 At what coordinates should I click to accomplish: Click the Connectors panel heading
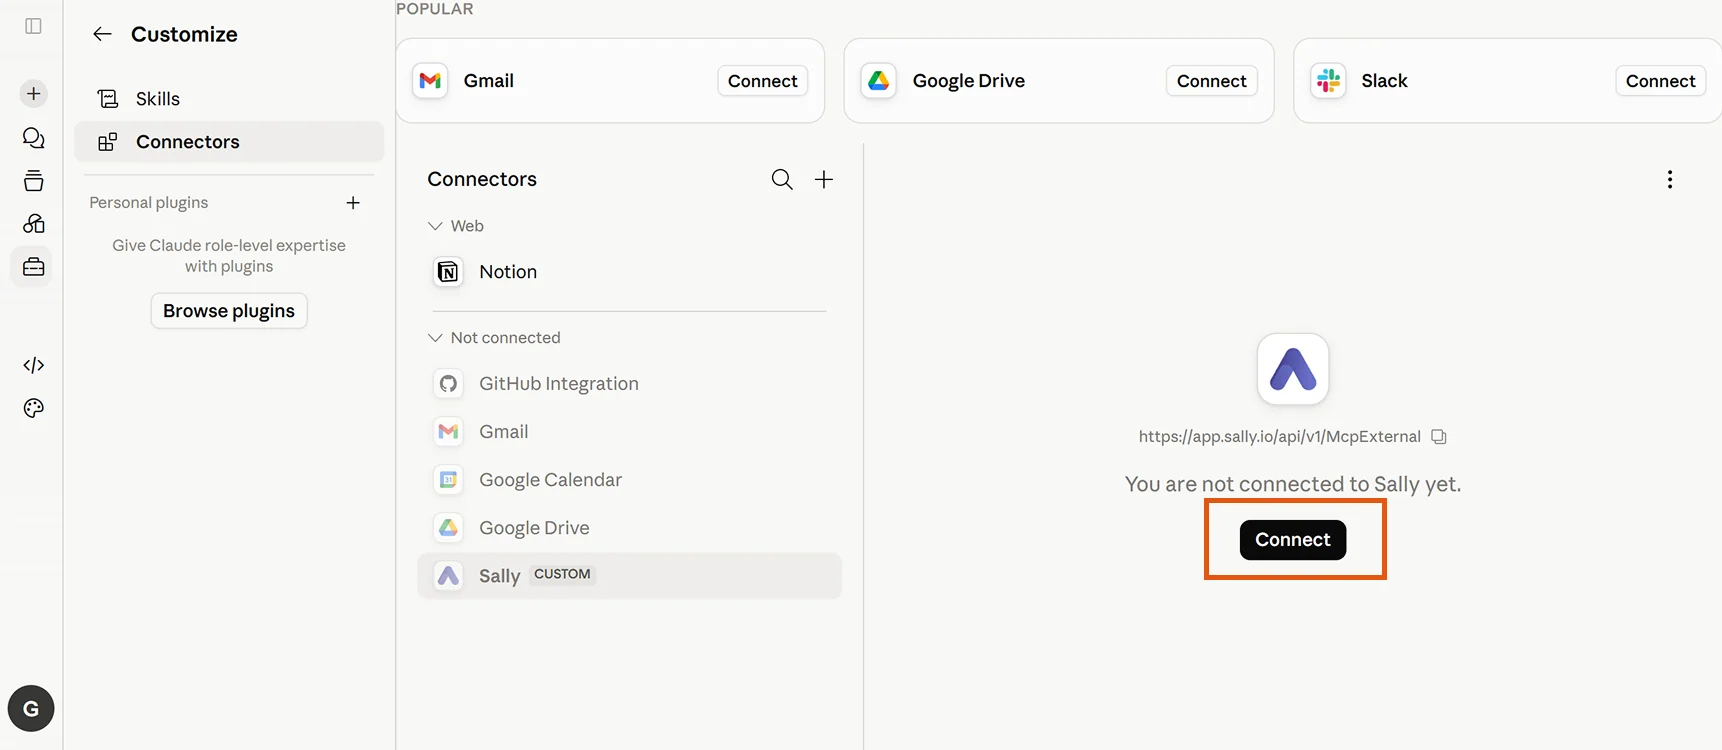pos(482,179)
